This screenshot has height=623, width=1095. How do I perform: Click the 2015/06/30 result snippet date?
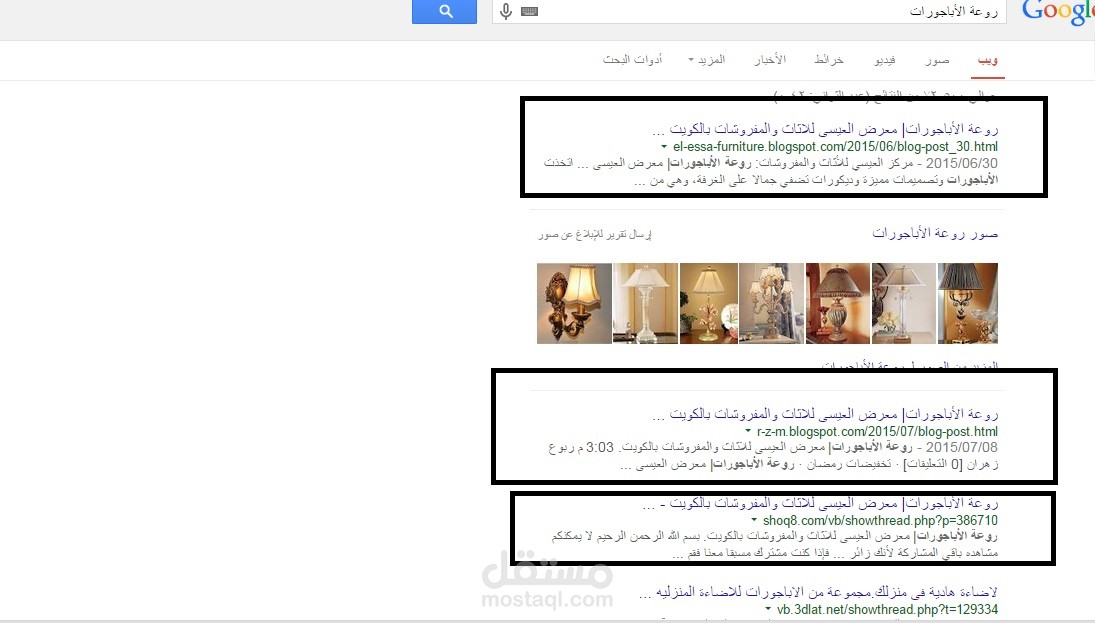[x=962, y=163]
